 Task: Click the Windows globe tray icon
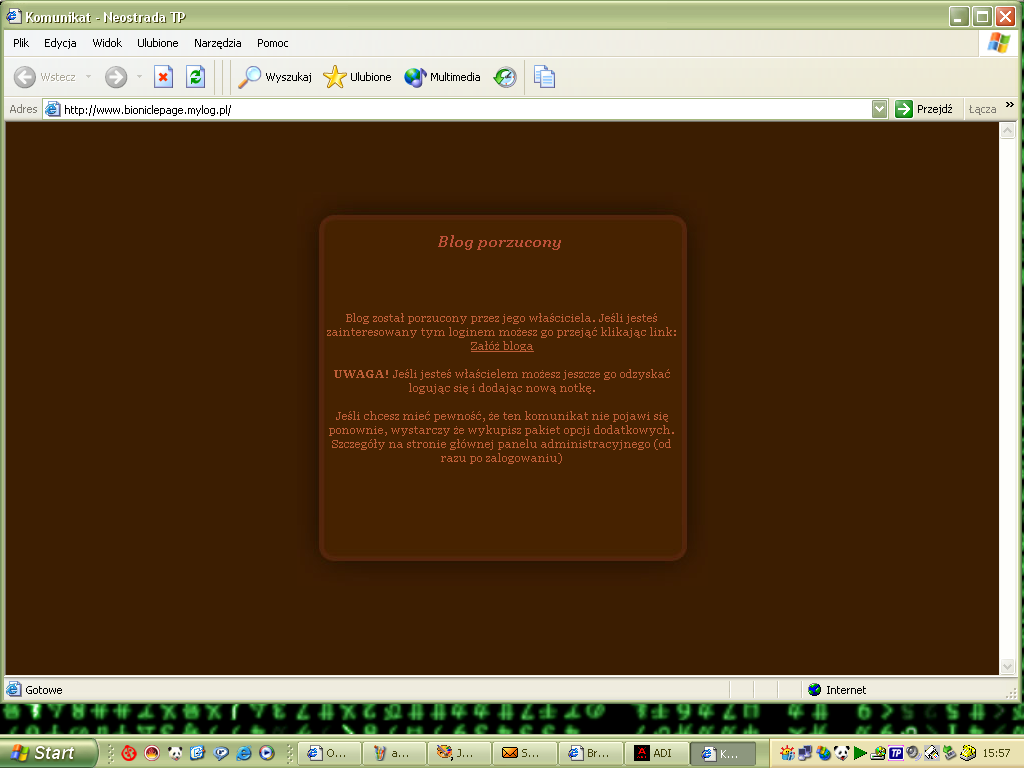click(824, 753)
